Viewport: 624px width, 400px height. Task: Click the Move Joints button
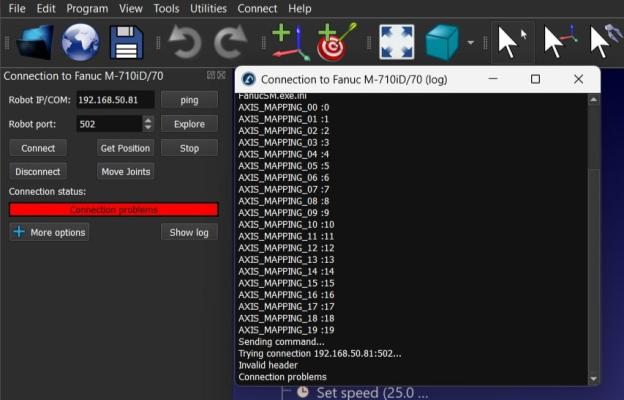click(x=125, y=172)
